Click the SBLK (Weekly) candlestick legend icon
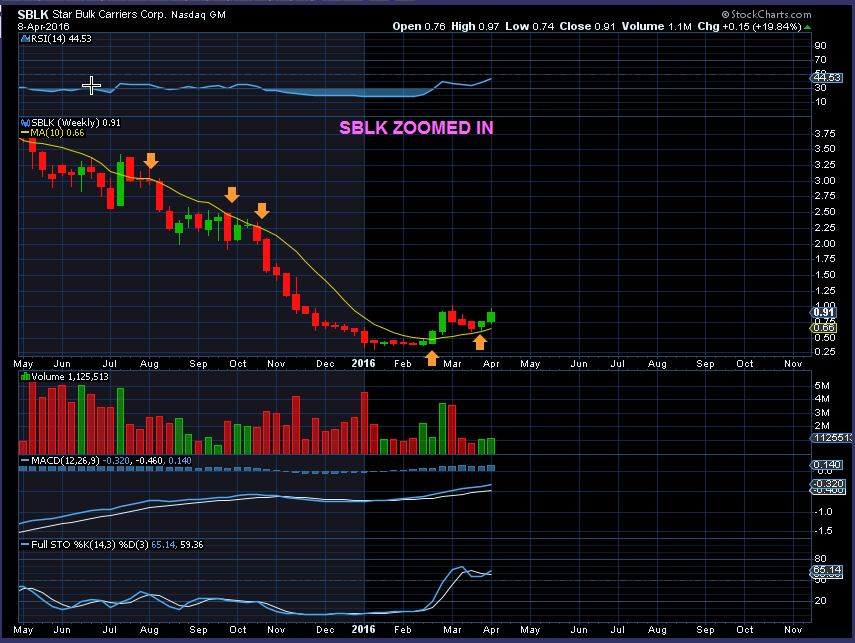 [25, 123]
